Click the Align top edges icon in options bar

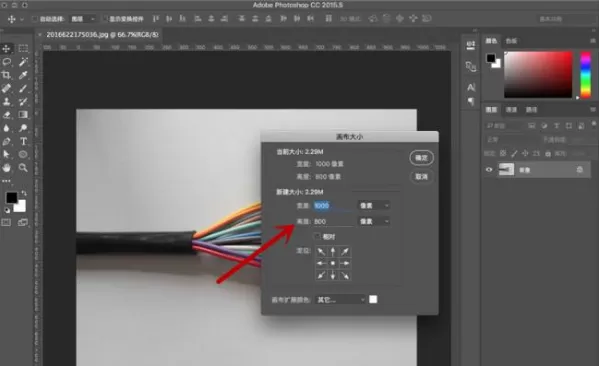pos(156,18)
